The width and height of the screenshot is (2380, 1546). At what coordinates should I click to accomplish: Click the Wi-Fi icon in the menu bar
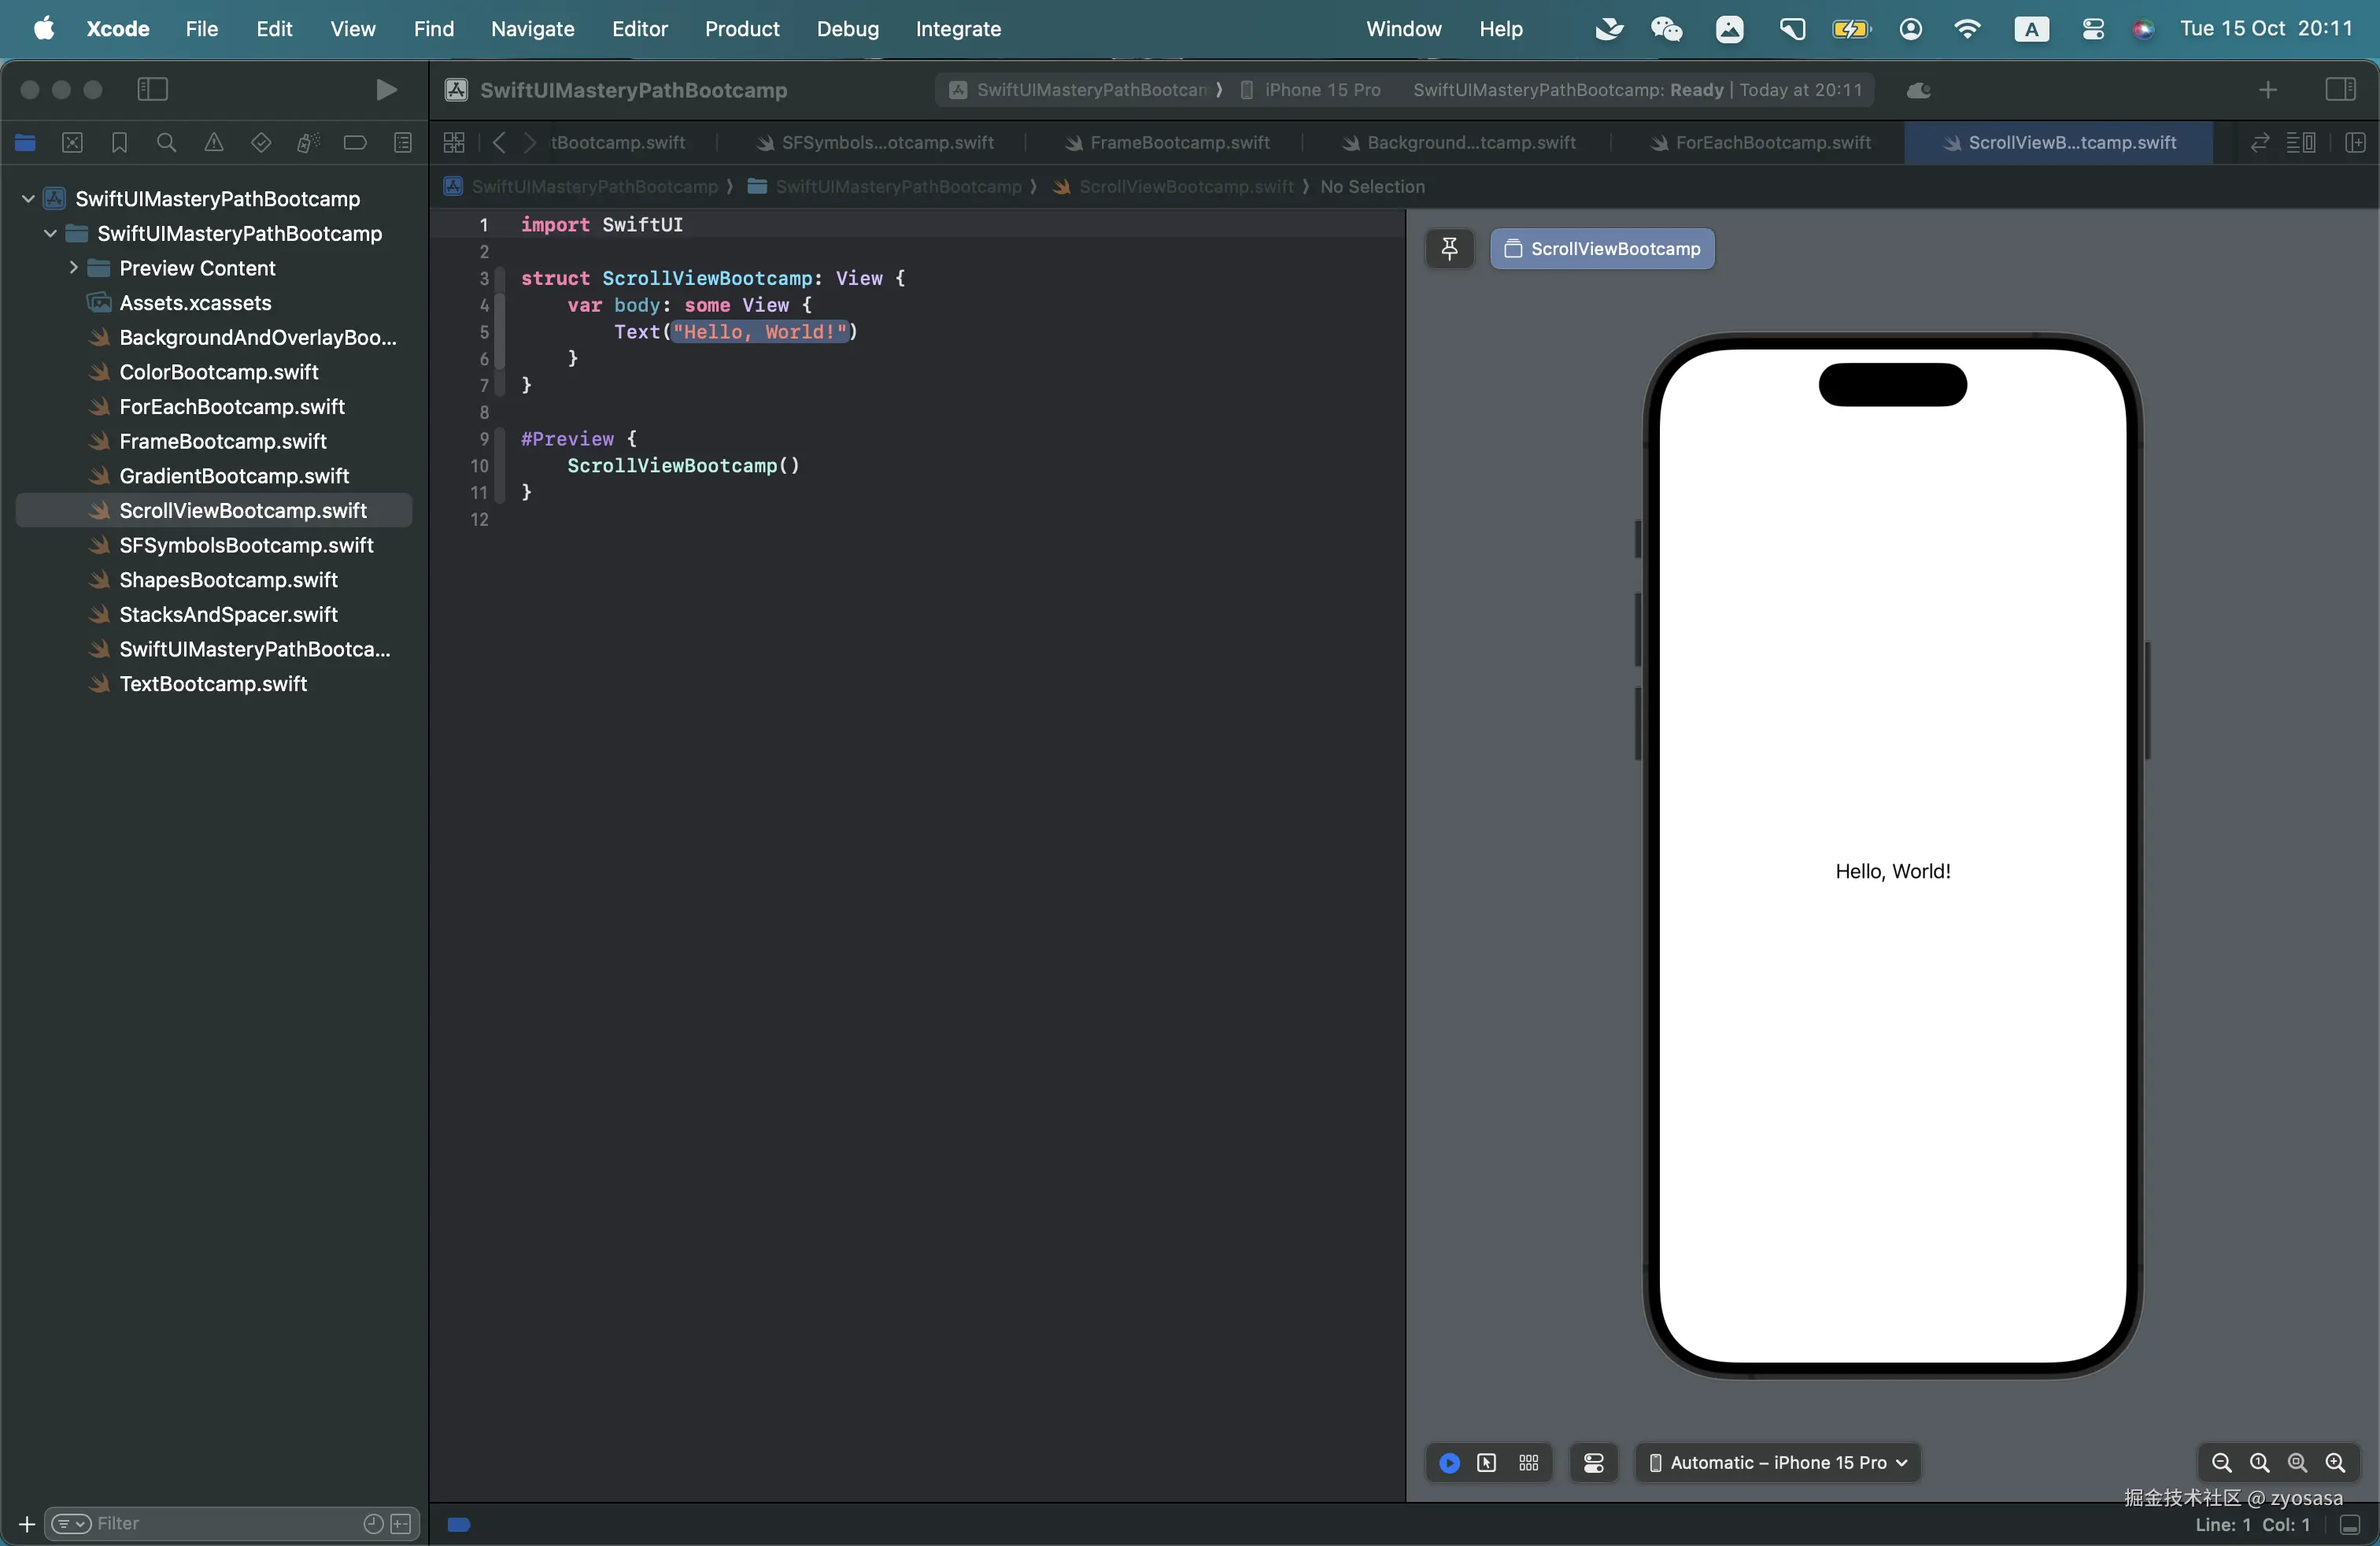pos(1966,29)
